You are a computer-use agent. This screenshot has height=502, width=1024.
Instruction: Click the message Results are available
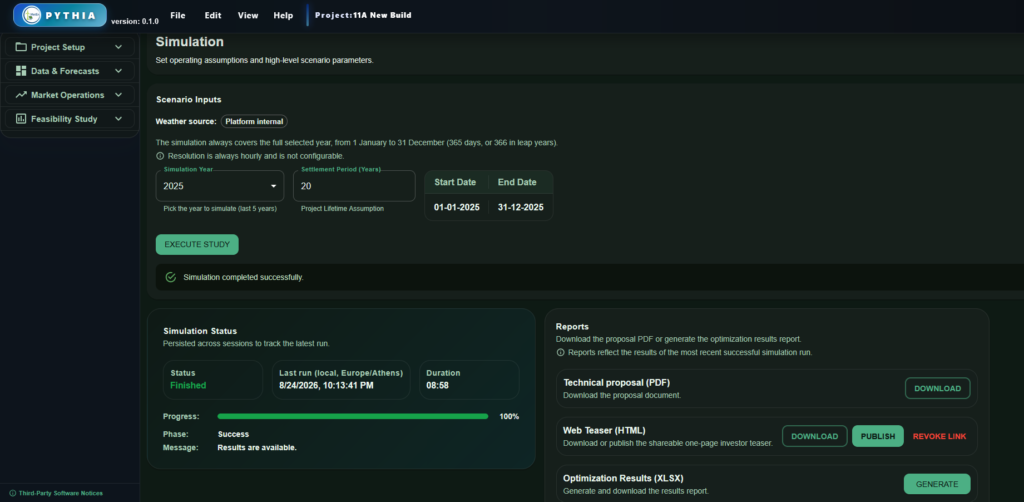pyautogui.click(x=257, y=448)
